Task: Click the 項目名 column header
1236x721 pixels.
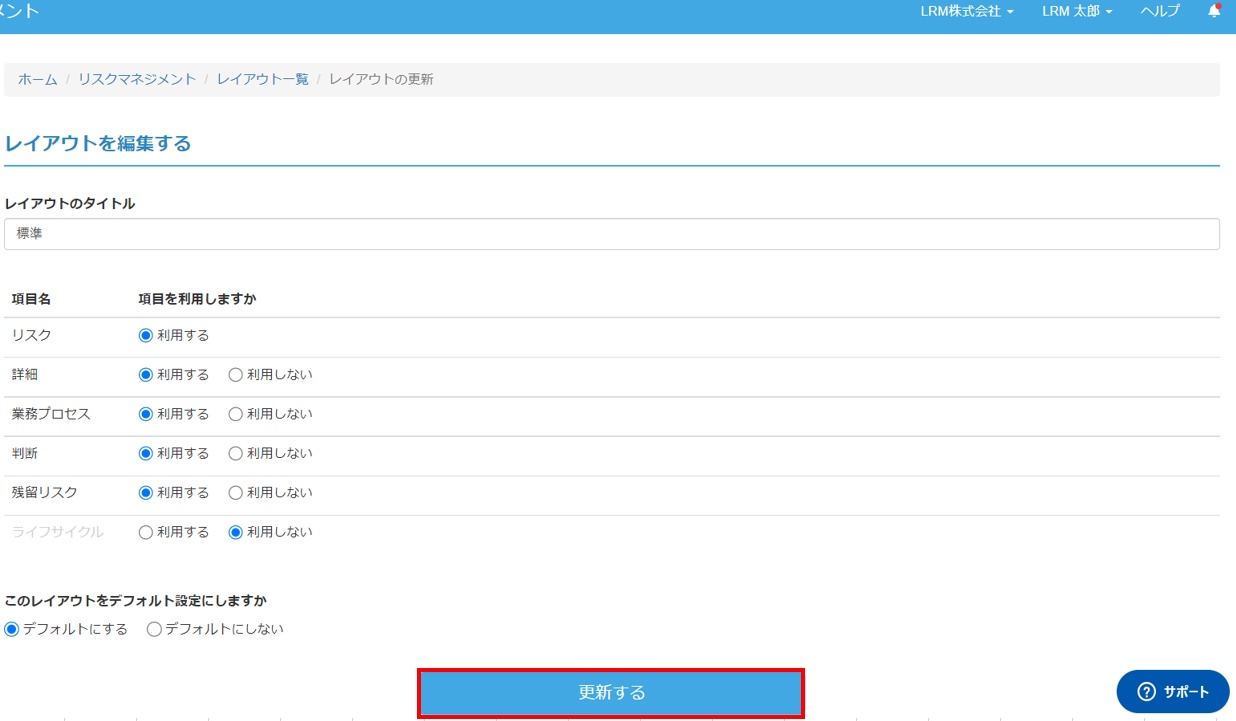Action: [x=31, y=298]
